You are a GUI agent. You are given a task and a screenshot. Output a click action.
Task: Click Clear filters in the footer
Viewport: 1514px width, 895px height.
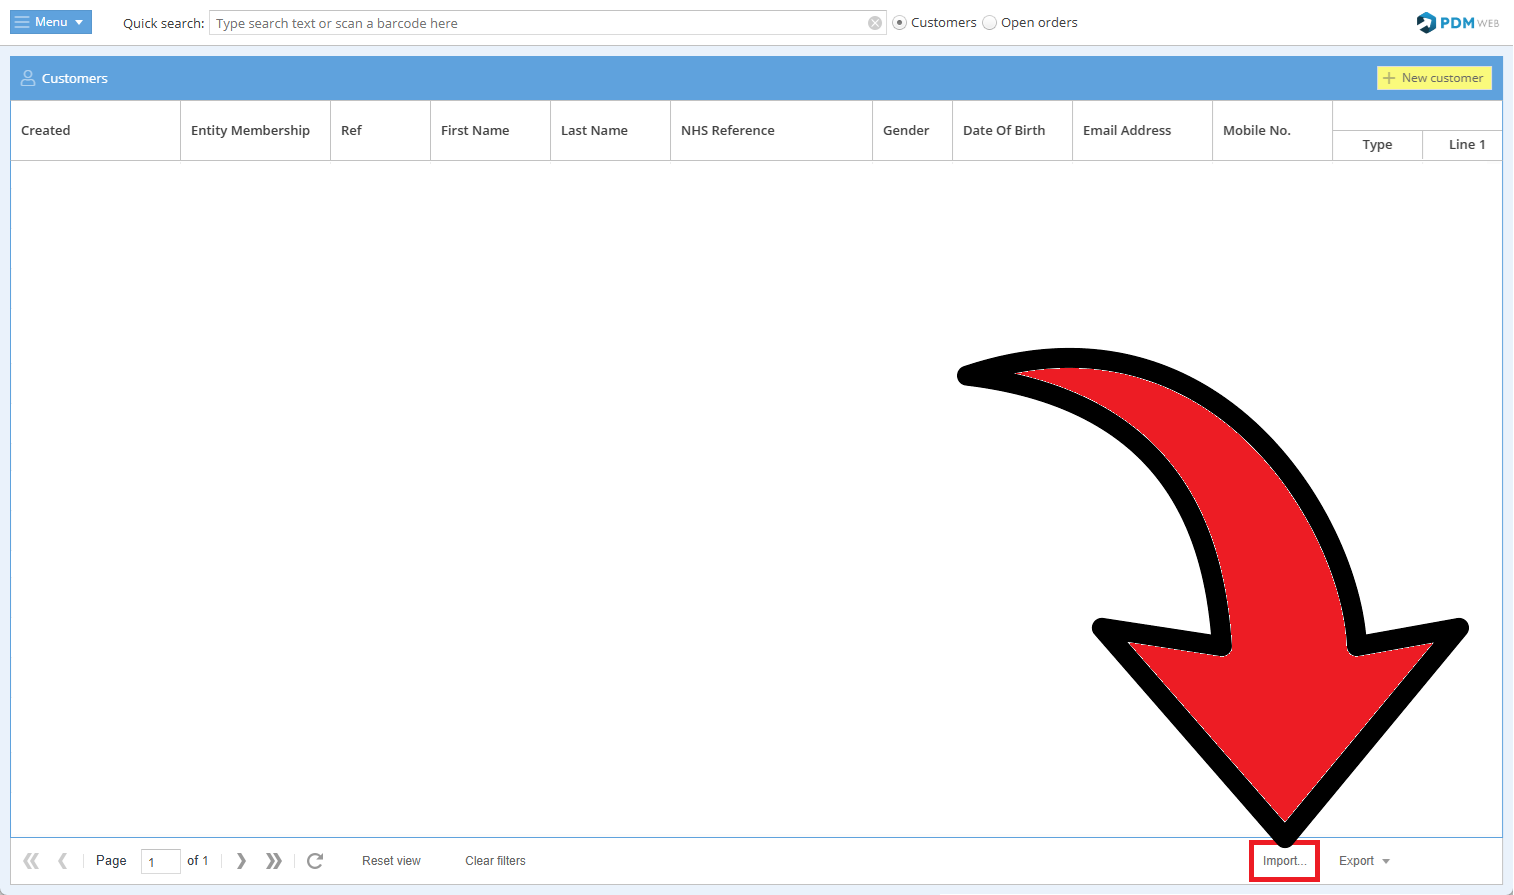point(495,861)
